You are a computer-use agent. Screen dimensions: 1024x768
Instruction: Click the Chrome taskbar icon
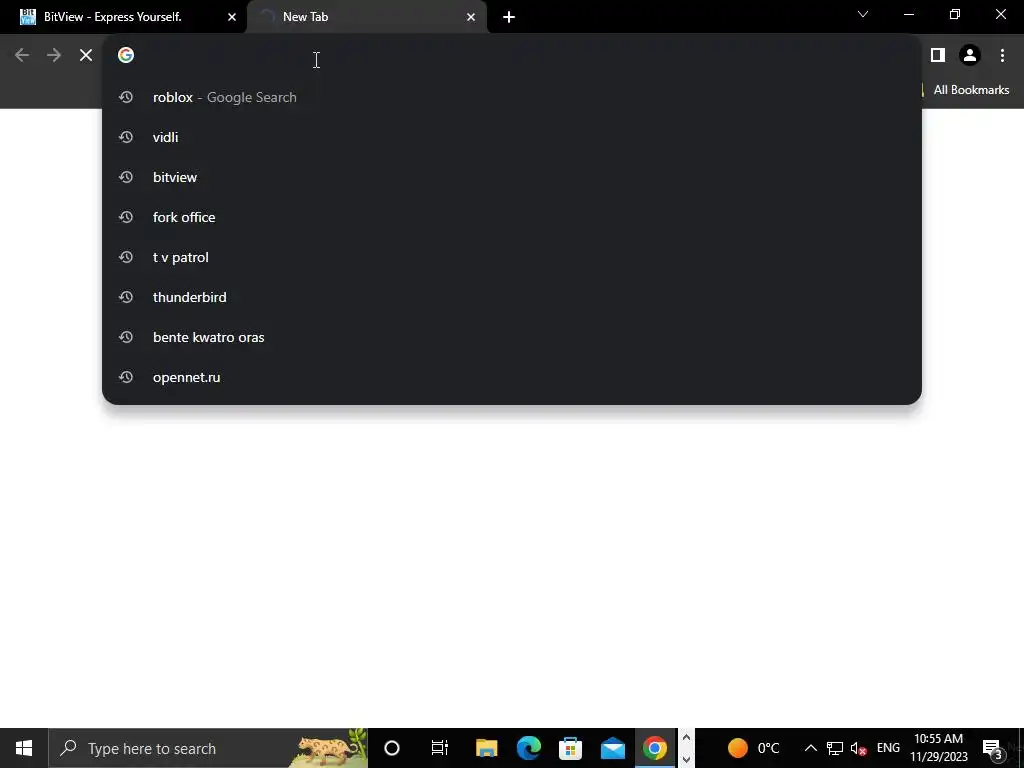point(654,748)
